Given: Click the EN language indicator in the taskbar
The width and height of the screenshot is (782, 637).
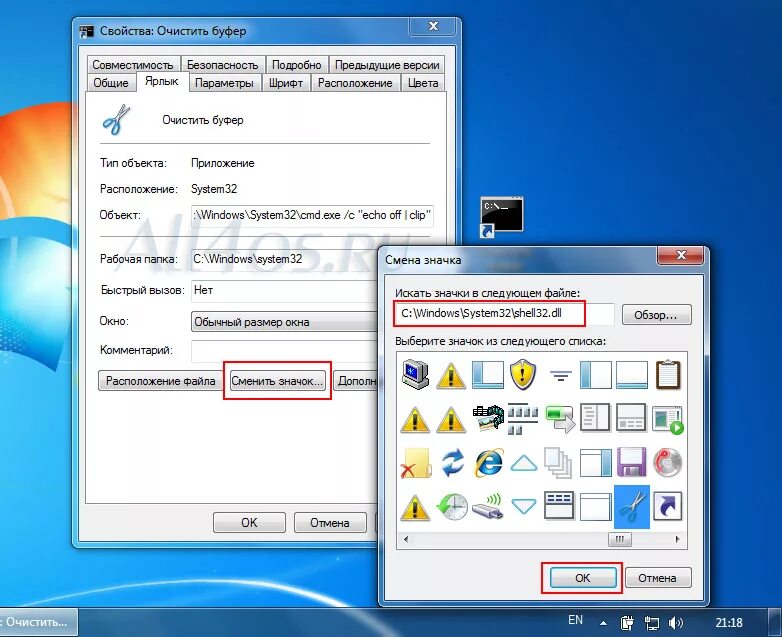Looking at the screenshot, I should point(575,620).
